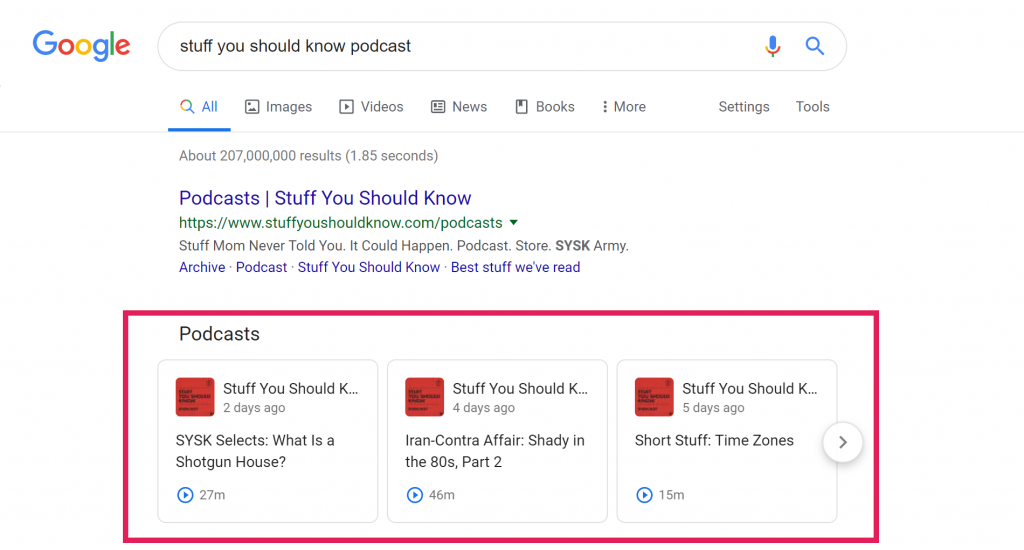
Task: Open search Settings
Action: pos(744,106)
